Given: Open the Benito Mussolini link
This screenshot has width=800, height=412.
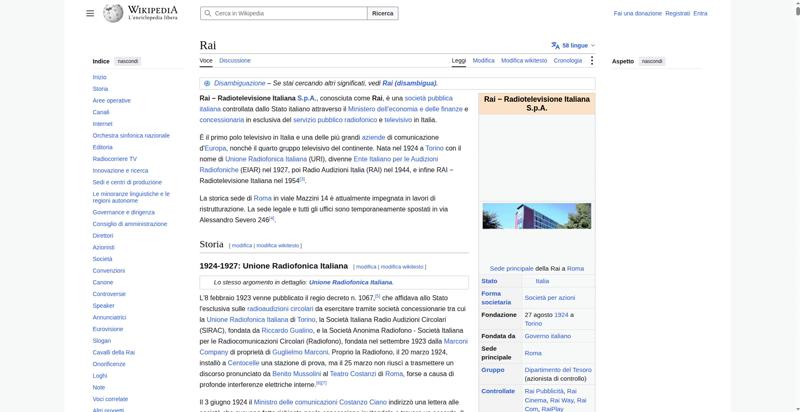Looking at the screenshot, I should (296, 374).
